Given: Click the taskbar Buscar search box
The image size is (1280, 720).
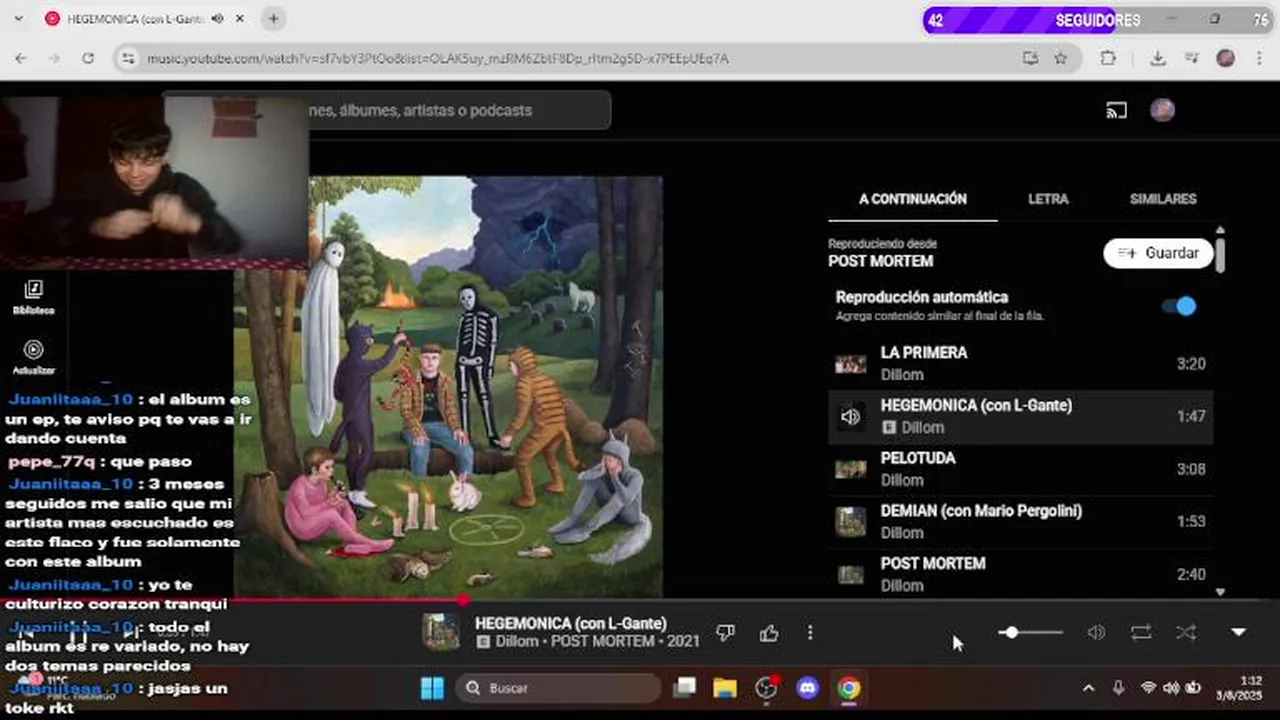Looking at the screenshot, I should click(559, 688).
